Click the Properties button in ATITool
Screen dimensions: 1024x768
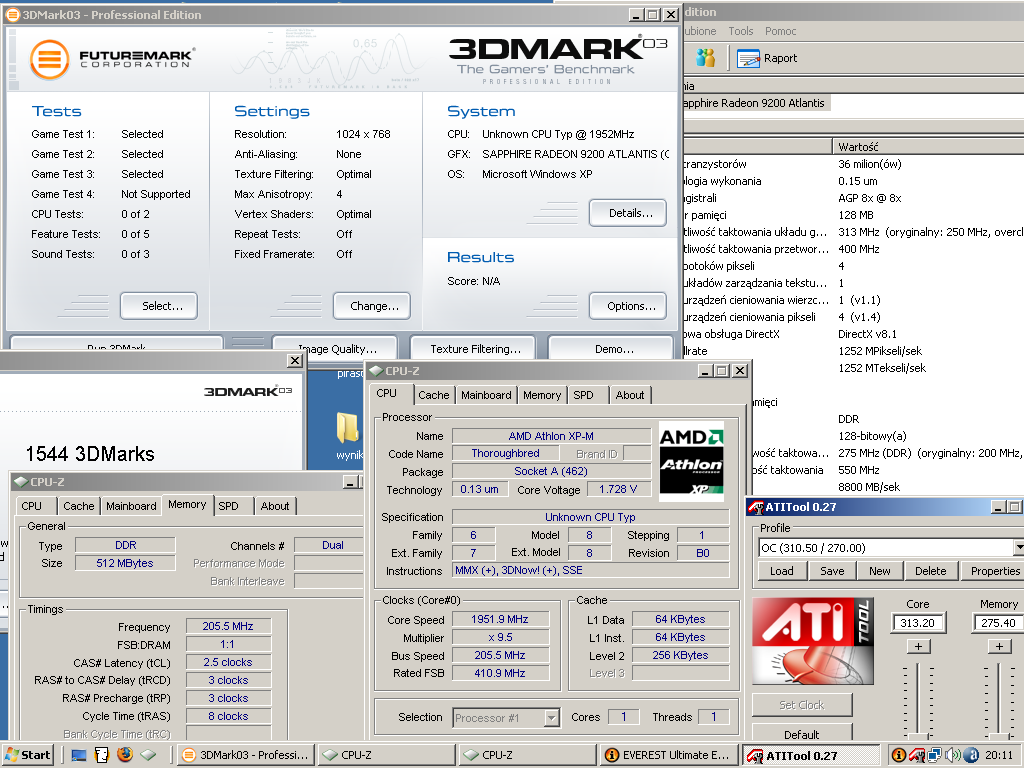(993, 571)
